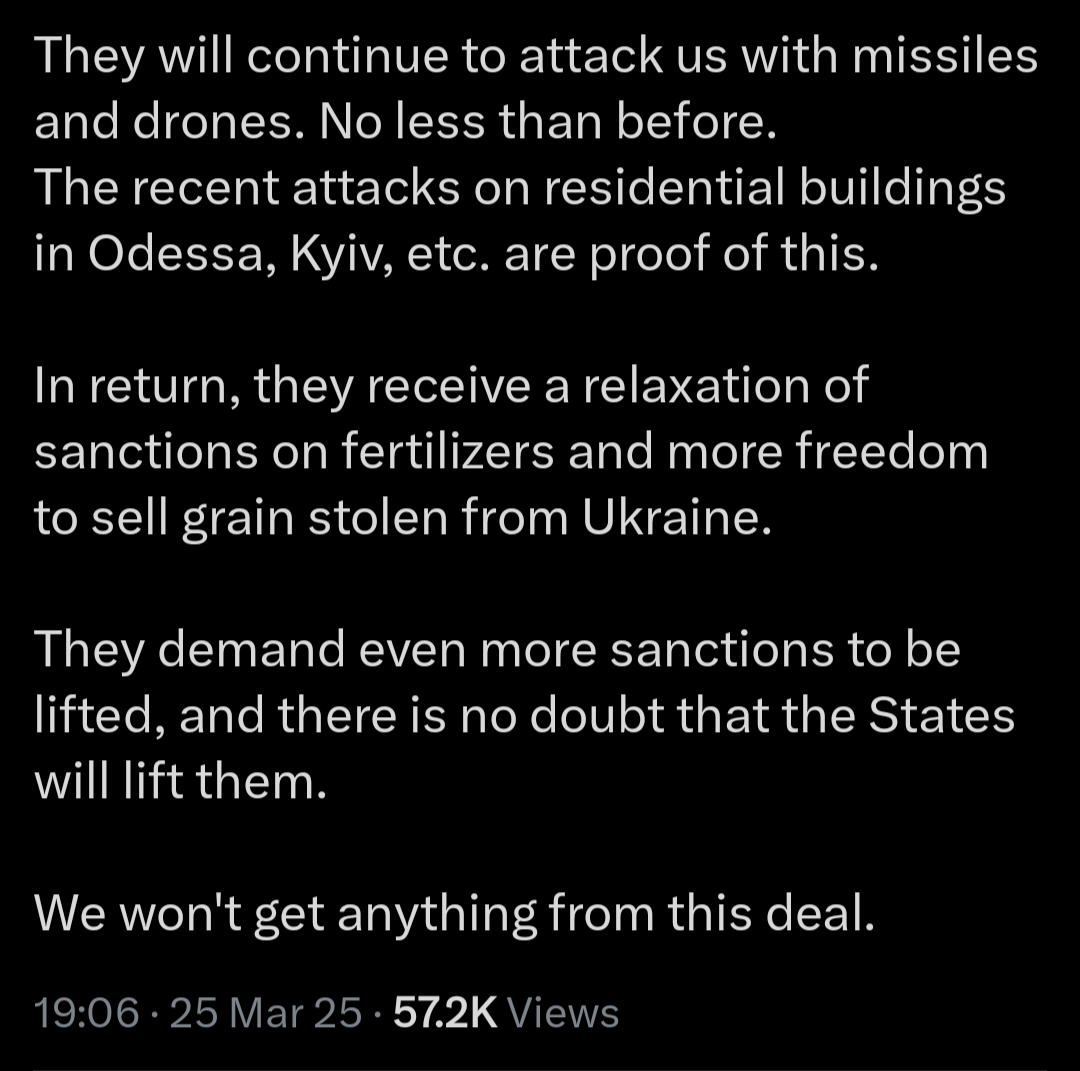
Task: Click the word "Ukraine" in the post
Action: click(x=677, y=517)
